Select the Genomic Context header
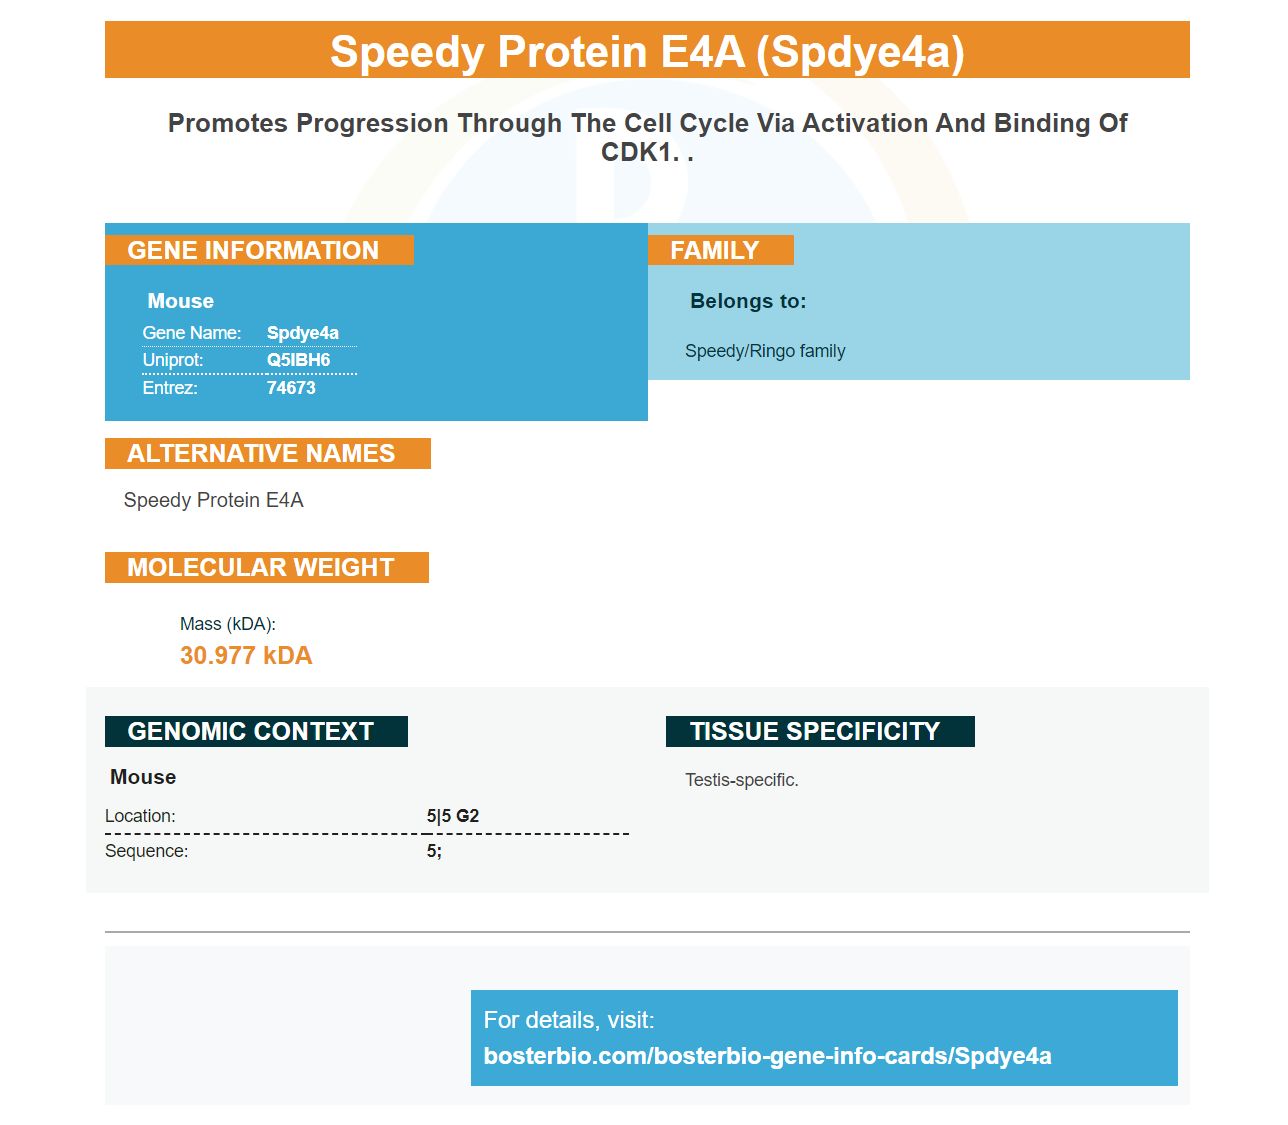This screenshot has width=1288, height=1125. 256,731
